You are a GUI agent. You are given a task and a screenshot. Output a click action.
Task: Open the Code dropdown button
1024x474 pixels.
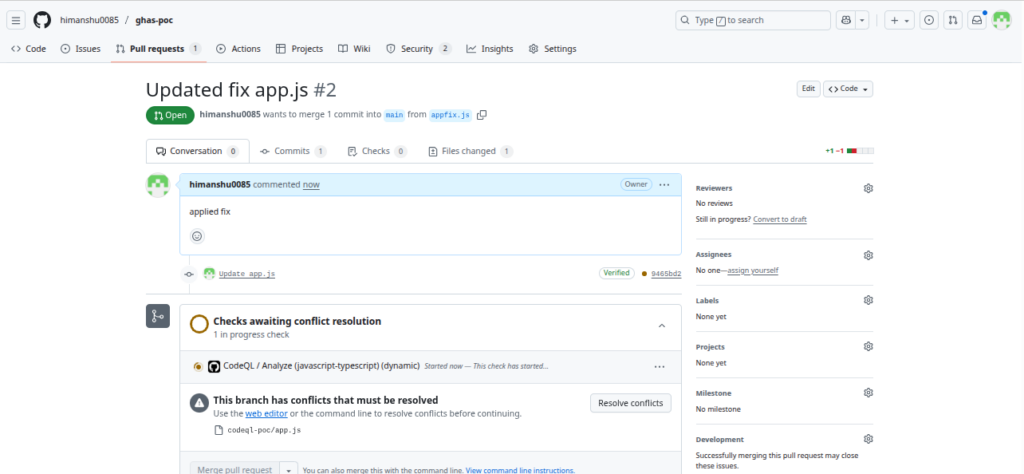point(848,89)
